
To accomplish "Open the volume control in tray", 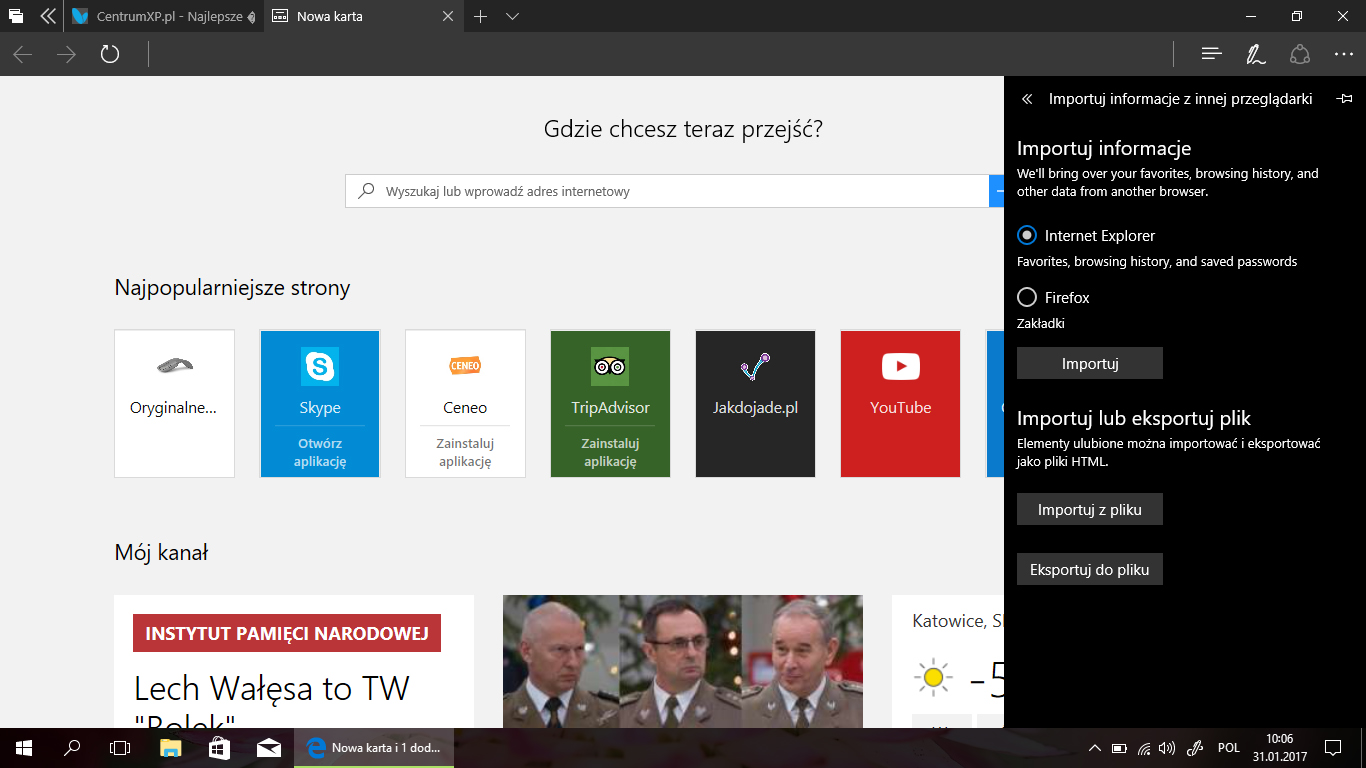I will (1167, 748).
